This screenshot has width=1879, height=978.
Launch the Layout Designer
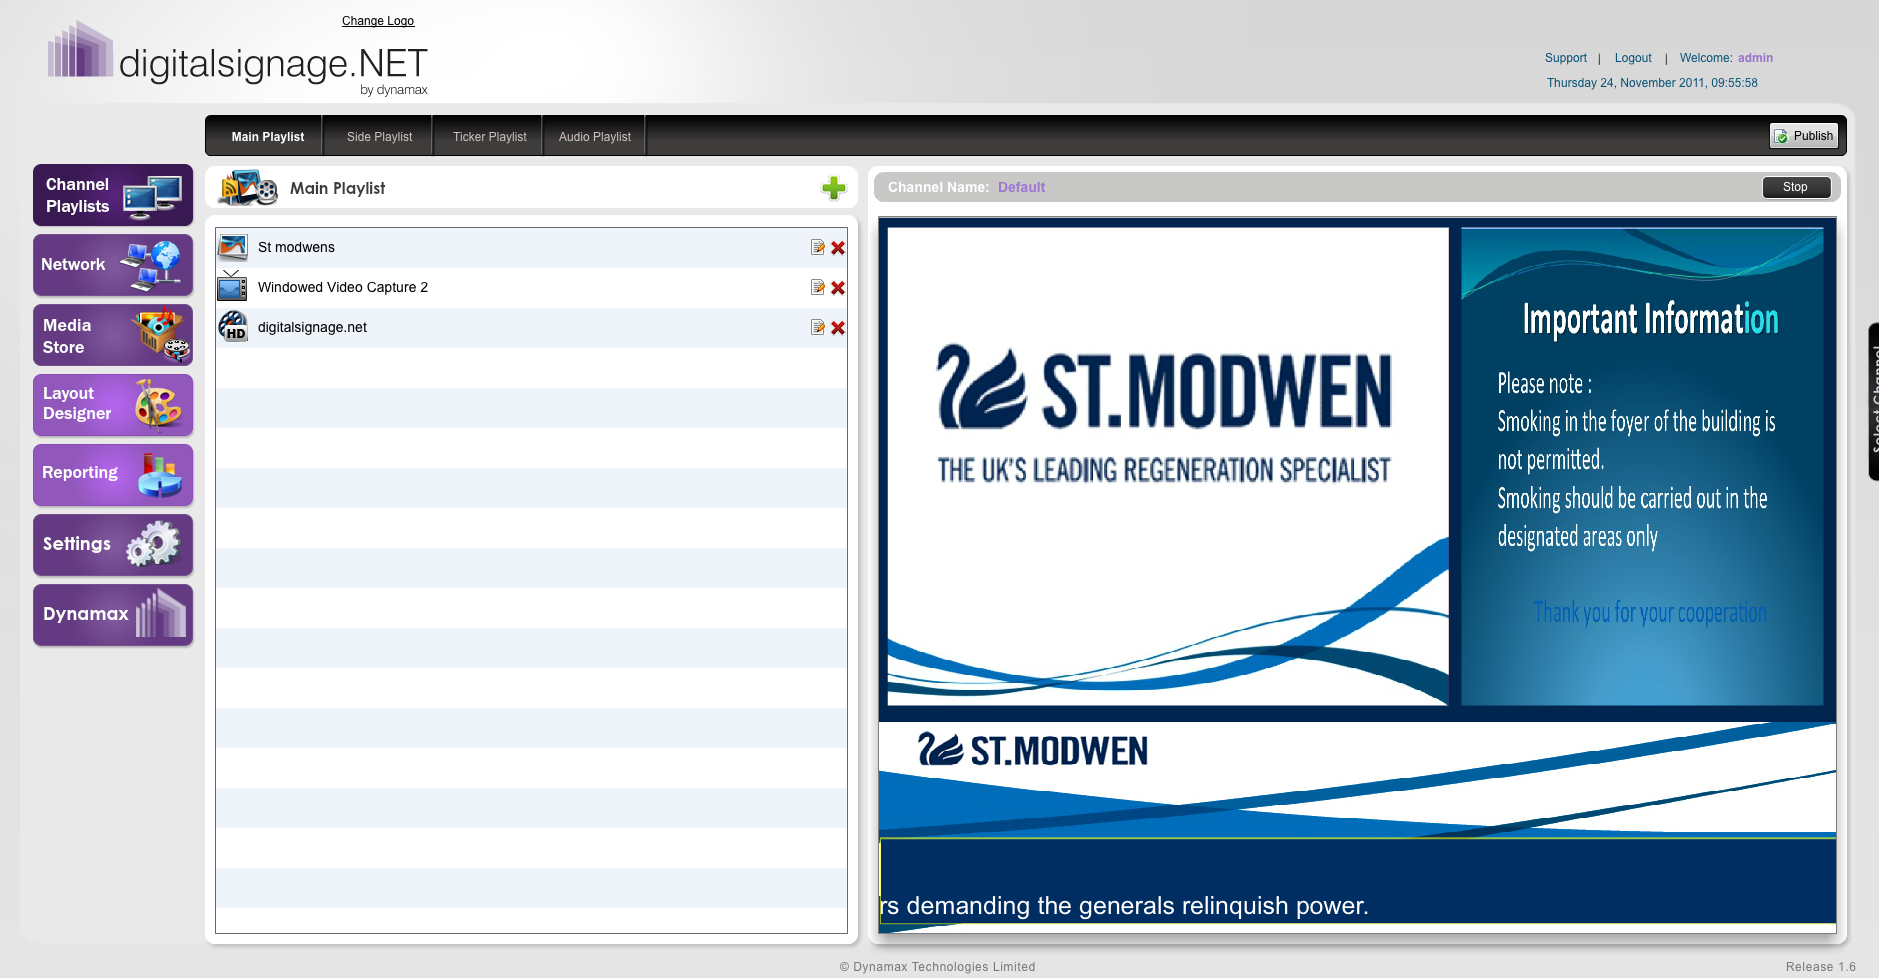tap(113, 405)
